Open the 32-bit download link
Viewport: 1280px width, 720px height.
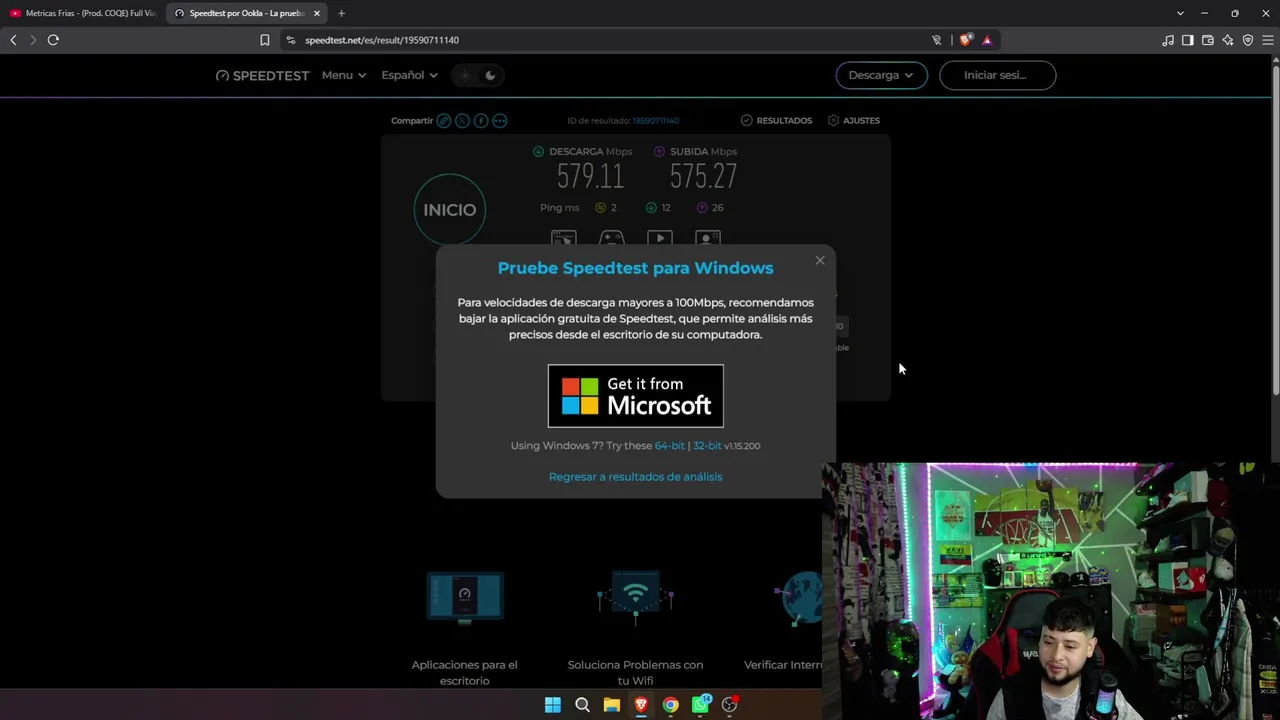(707, 446)
